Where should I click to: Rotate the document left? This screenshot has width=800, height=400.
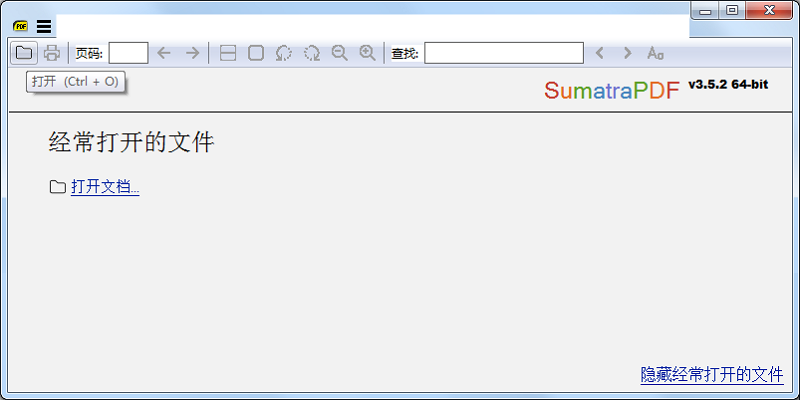point(284,53)
